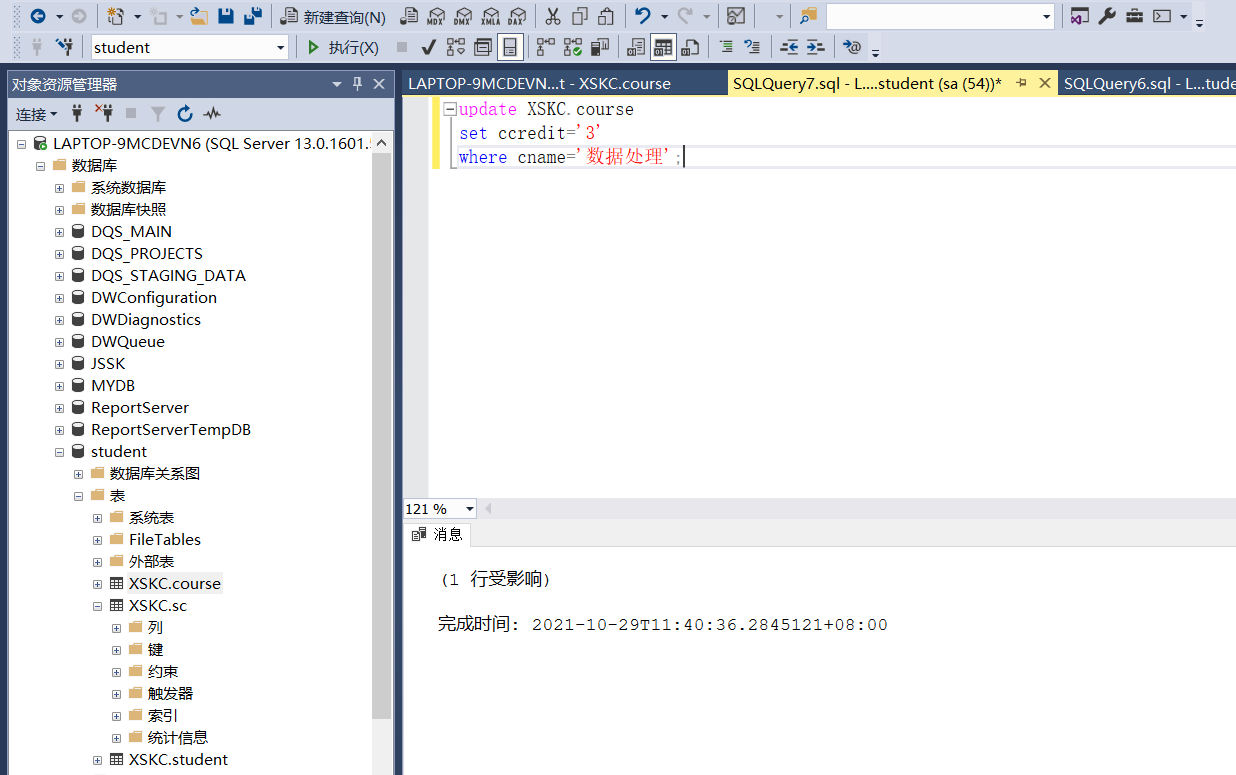Click the parse checkmark icon
1236x775 pixels.
[x=428, y=47]
